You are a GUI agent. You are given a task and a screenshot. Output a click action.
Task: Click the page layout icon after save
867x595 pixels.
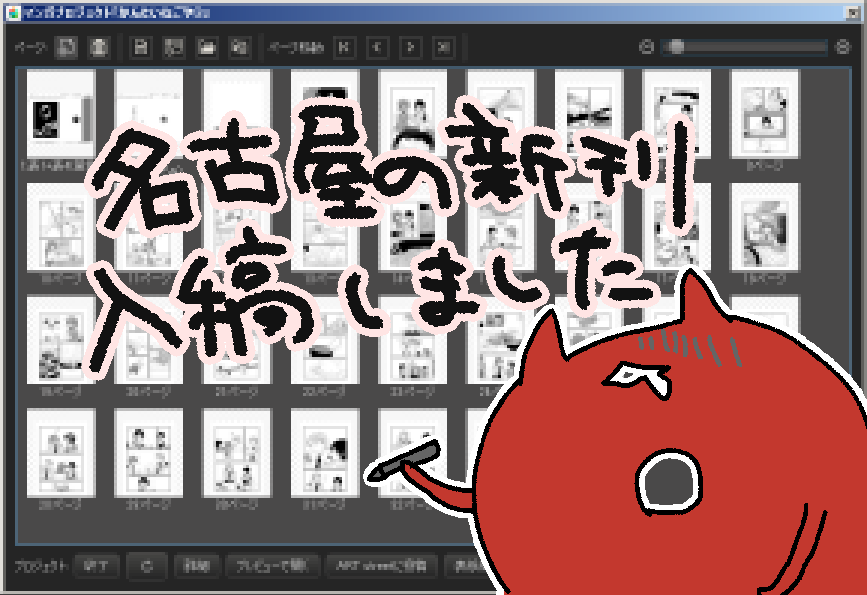174,48
